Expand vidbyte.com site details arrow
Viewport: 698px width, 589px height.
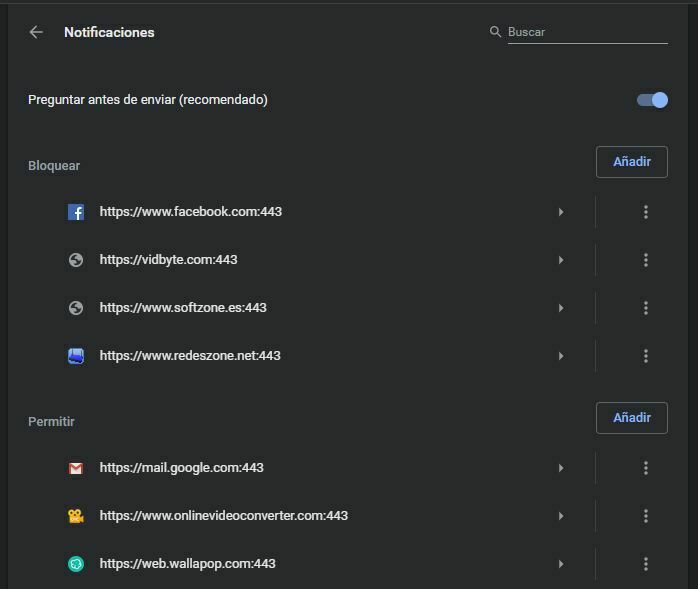(561, 260)
